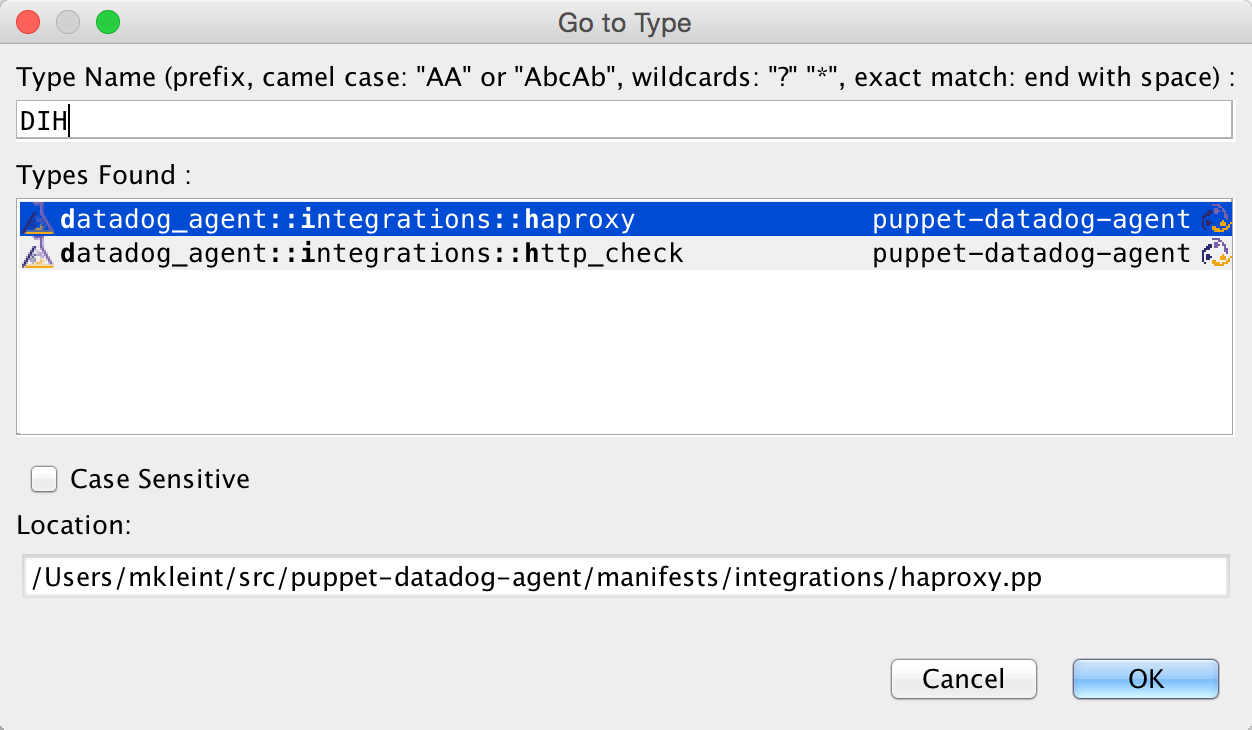Click the puppet-datadog-agent project name in the http_check row
Screen dimensions: 1252x730
pyautogui.click(x=1031, y=253)
